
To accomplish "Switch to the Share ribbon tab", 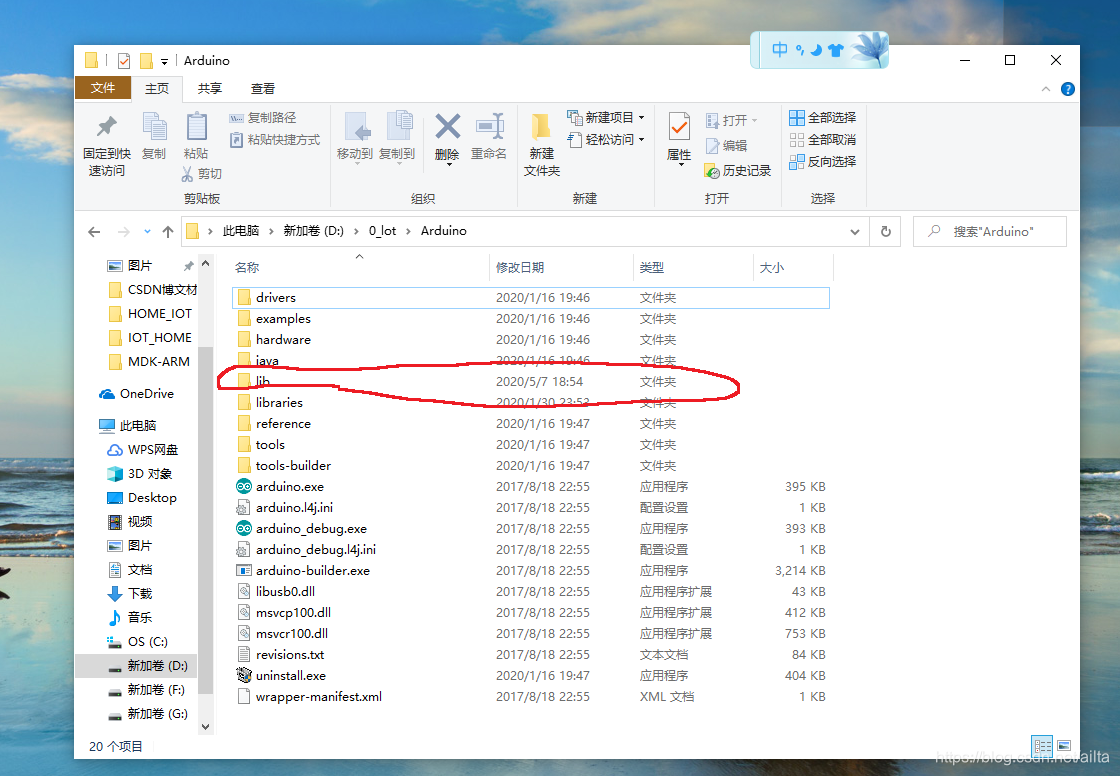I will [x=210, y=88].
